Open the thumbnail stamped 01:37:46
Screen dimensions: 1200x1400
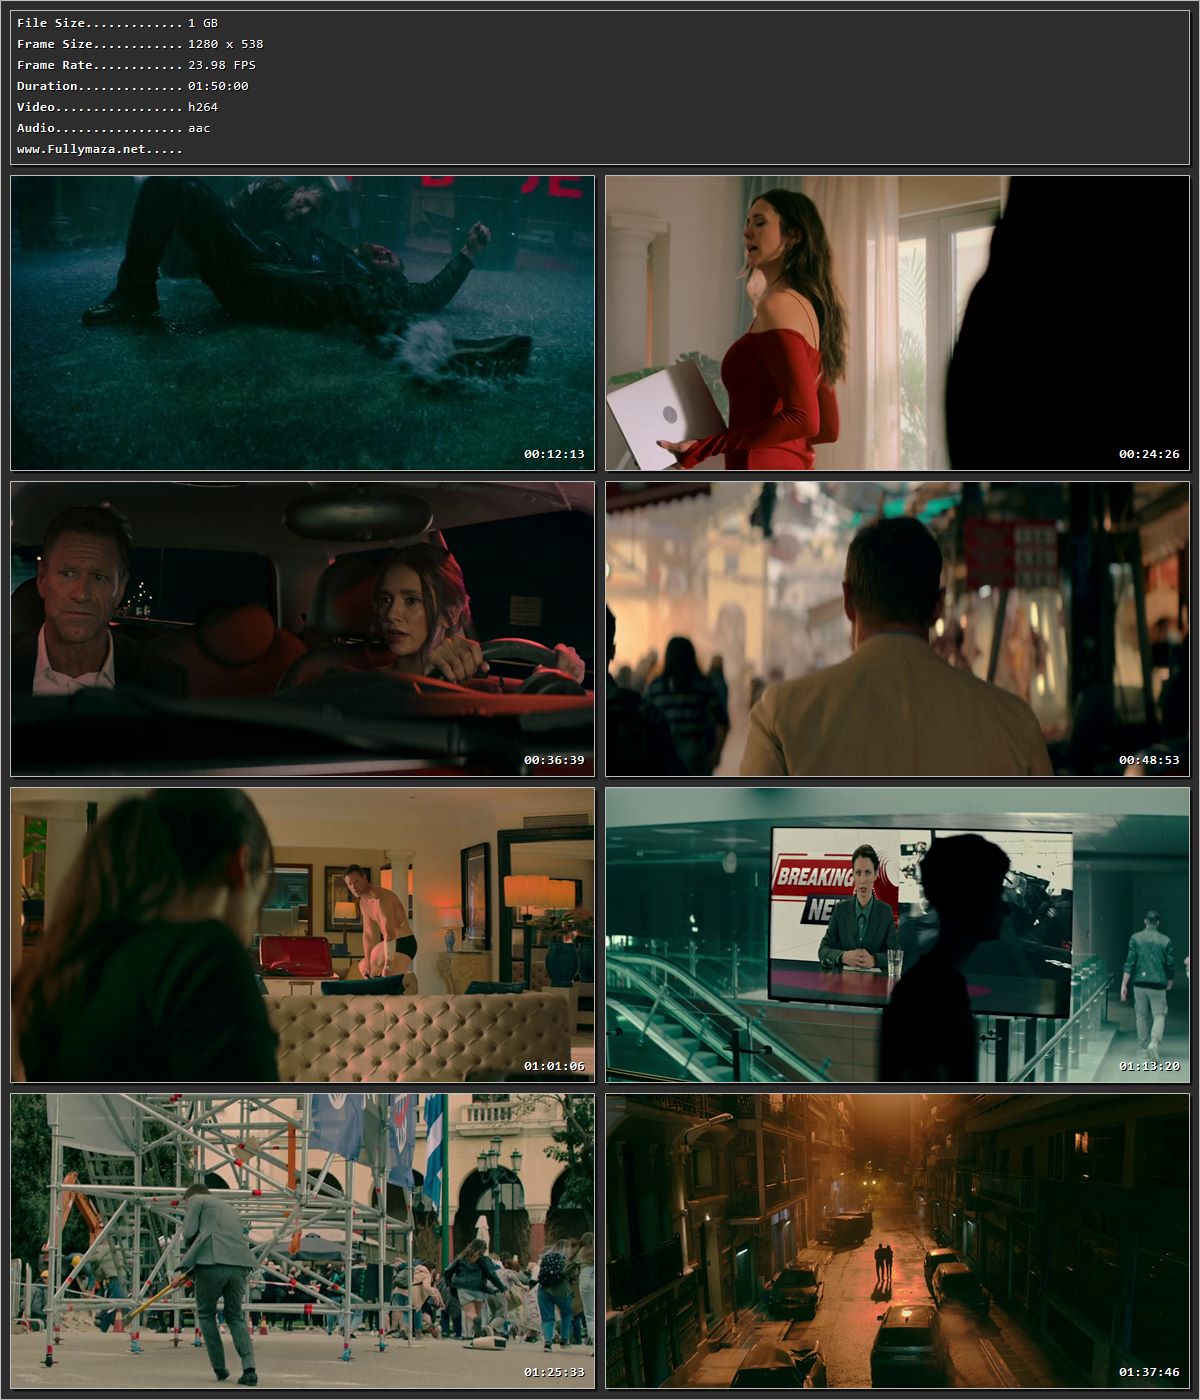tap(897, 1241)
